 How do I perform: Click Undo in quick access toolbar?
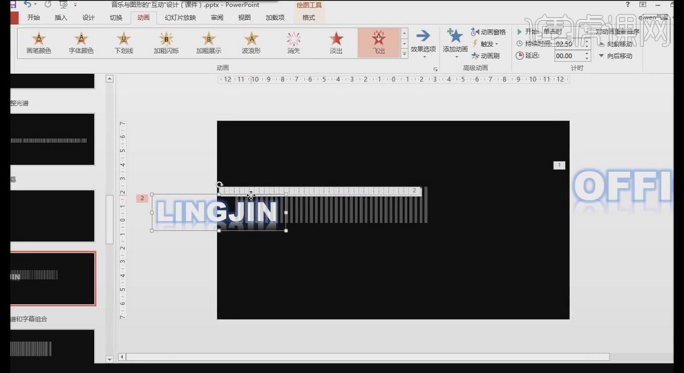point(28,4)
